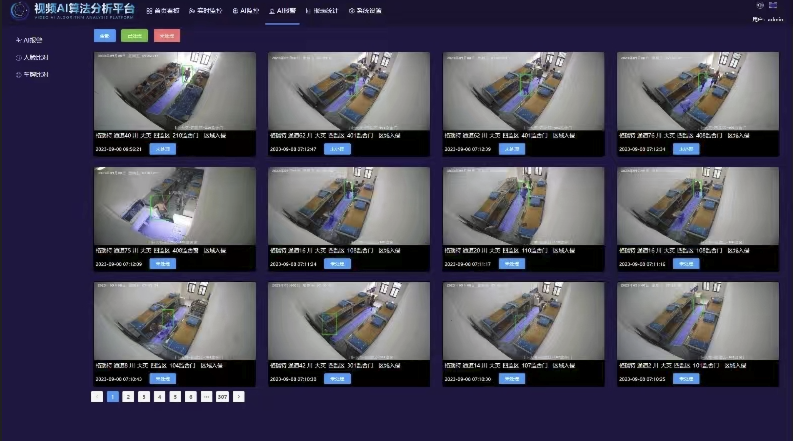This screenshot has width=793, height=441.
Task: Click the red 未处理 filter button
Action: 166,36
